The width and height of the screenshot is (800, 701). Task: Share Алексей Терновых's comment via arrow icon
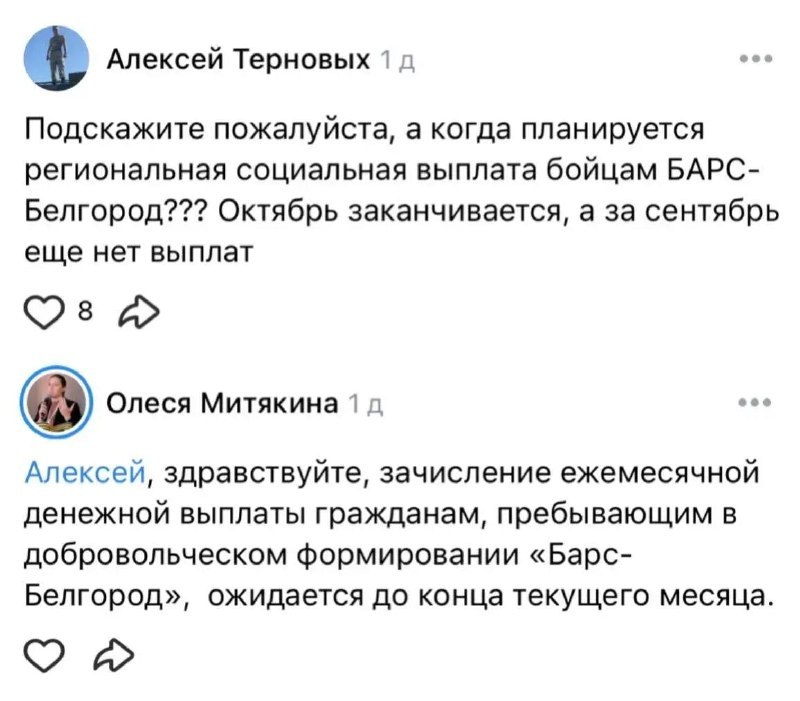tap(138, 311)
